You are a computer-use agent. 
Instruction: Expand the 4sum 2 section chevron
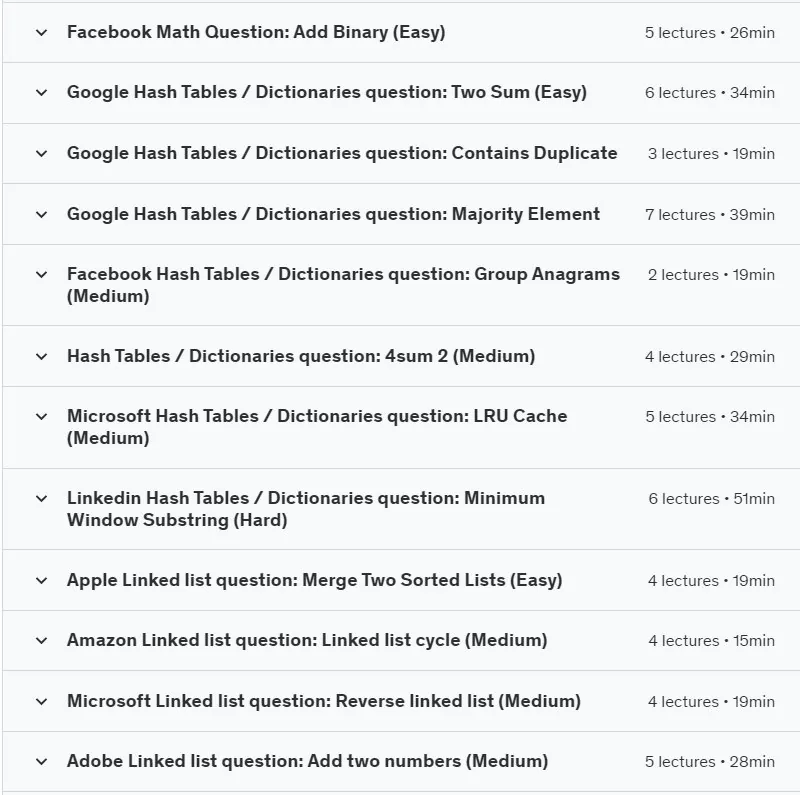[42, 357]
